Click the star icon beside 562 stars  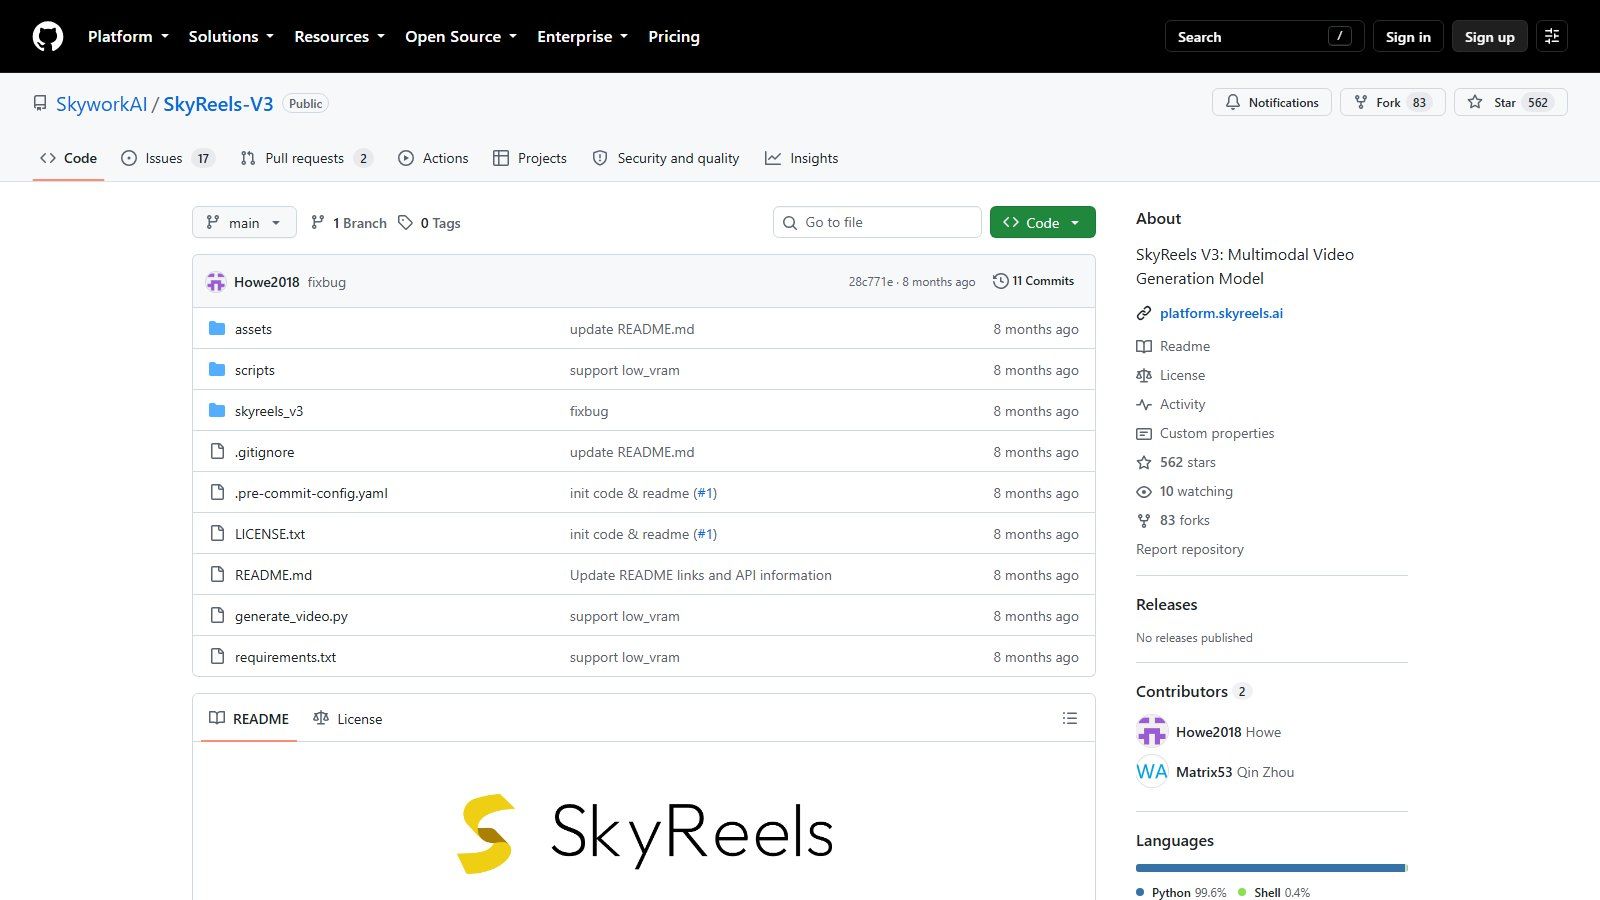(1144, 462)
